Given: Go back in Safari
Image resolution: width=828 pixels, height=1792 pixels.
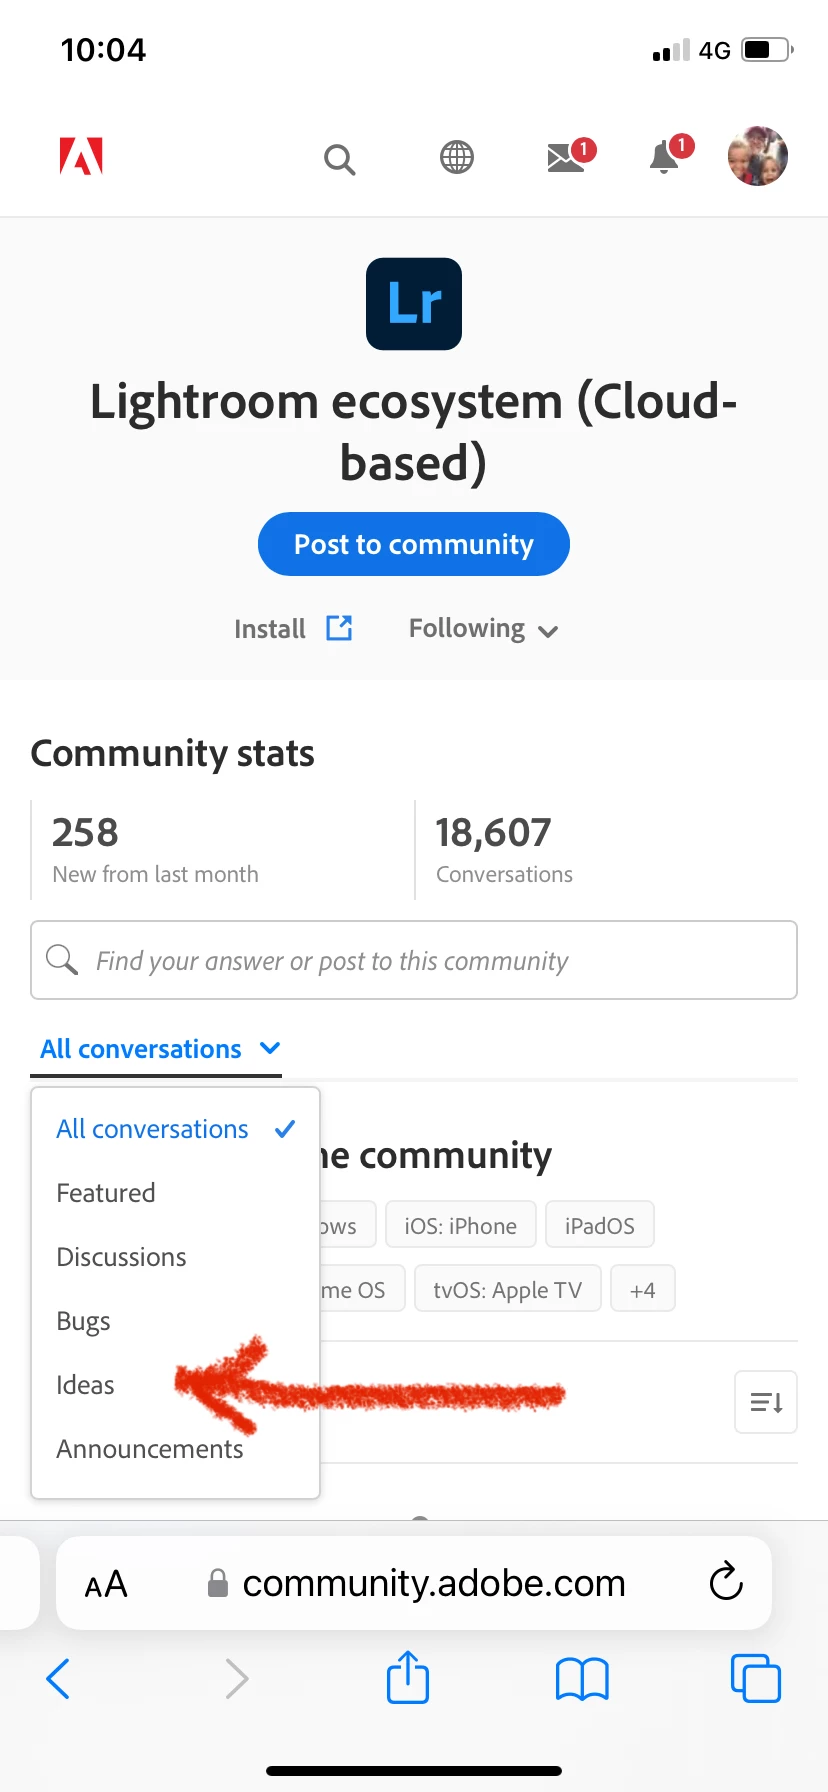Looking at the screenshot, I should point(58,1679).
